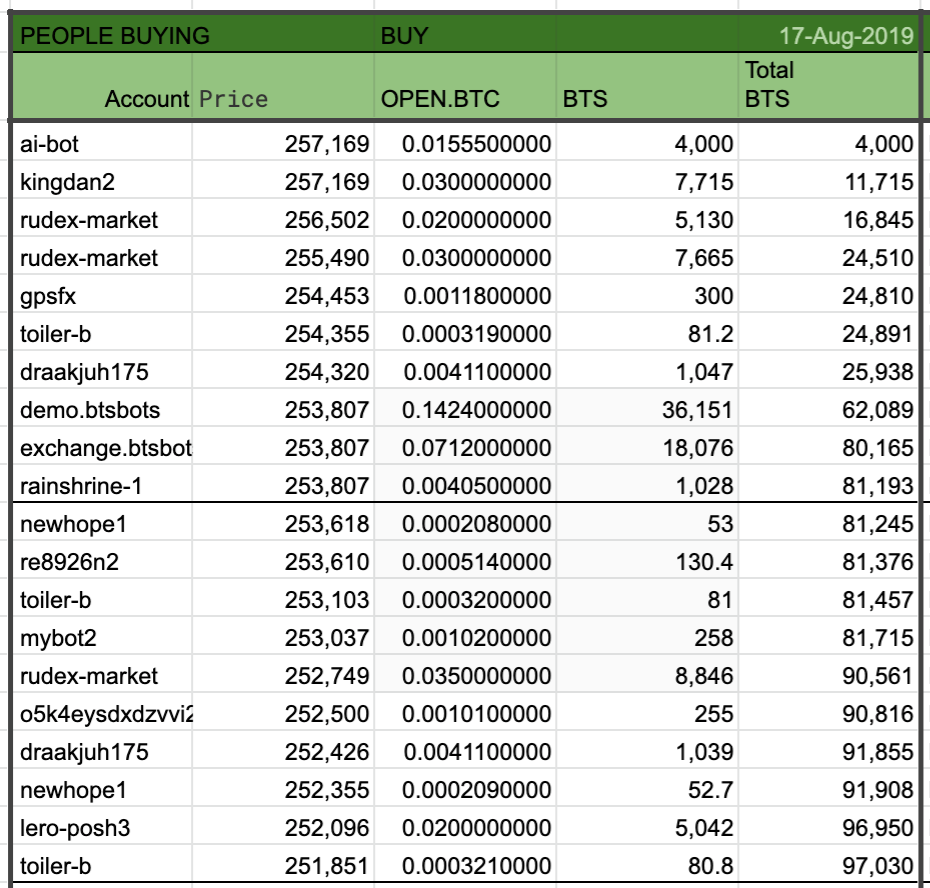The height and width of the screenshot is (888, 930).
Task: Select the PEOPLE BUYING header cell
Action: [193, 36]
